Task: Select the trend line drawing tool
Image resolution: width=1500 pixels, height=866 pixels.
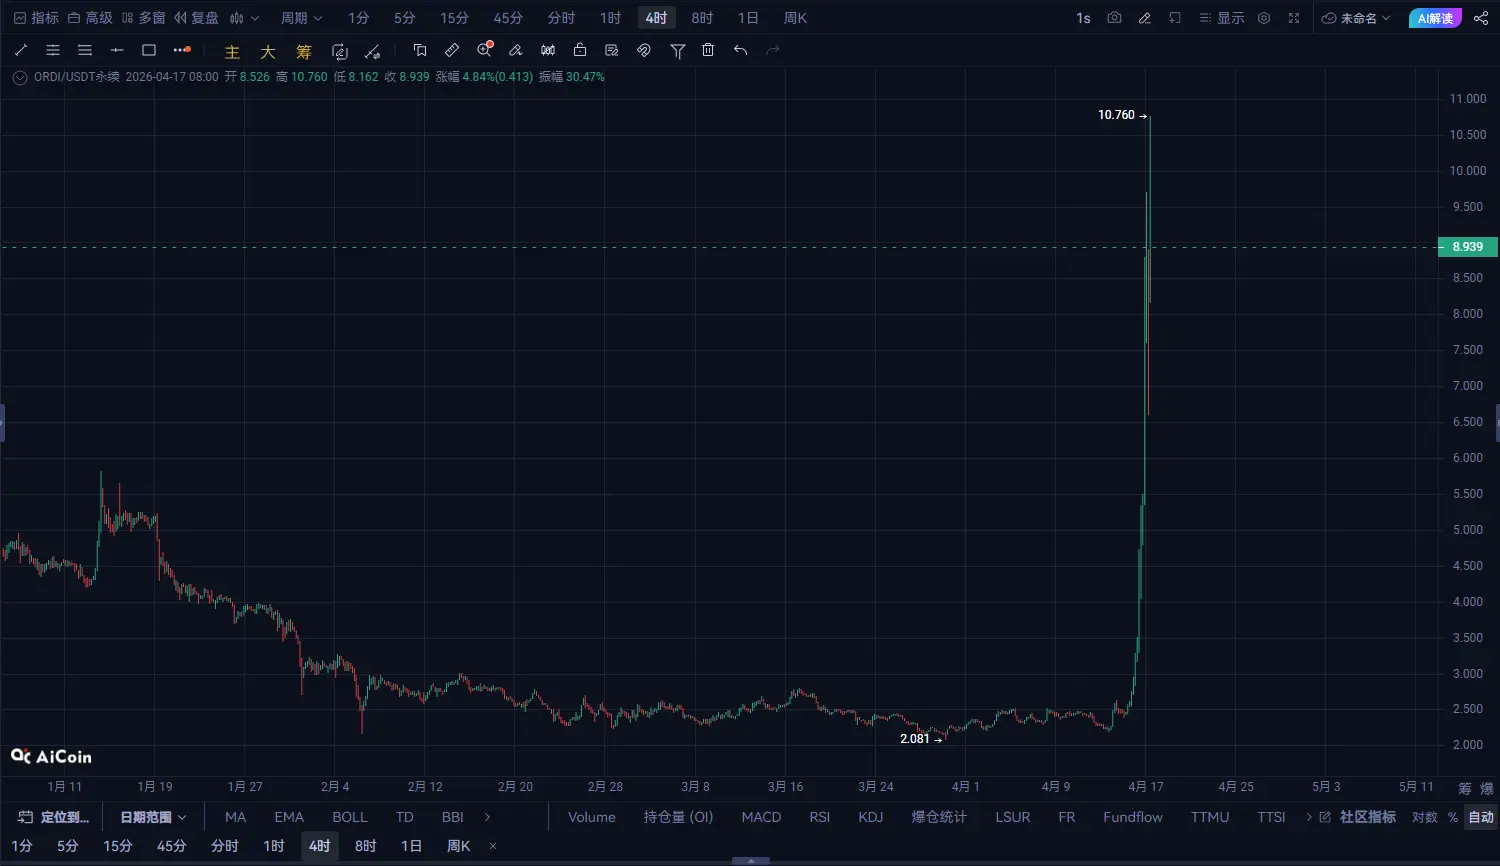Action: [21, 50]
